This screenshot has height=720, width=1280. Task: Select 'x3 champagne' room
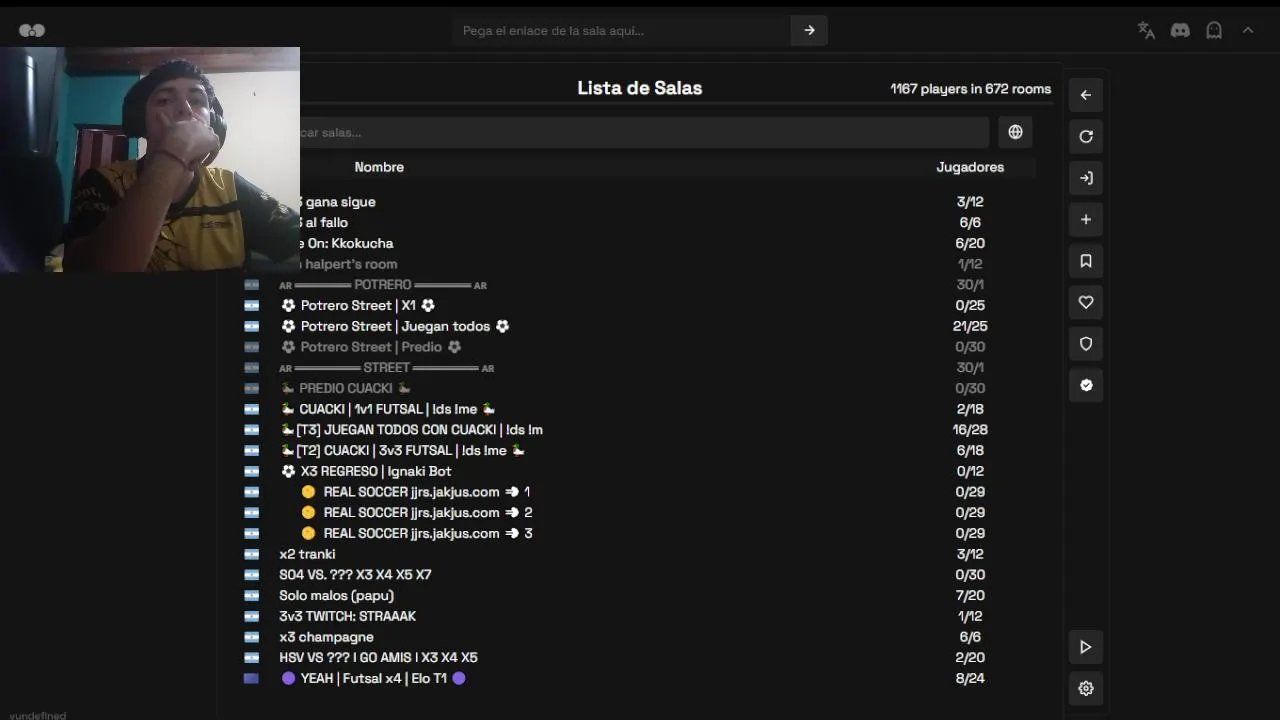[x=640, y=637]
